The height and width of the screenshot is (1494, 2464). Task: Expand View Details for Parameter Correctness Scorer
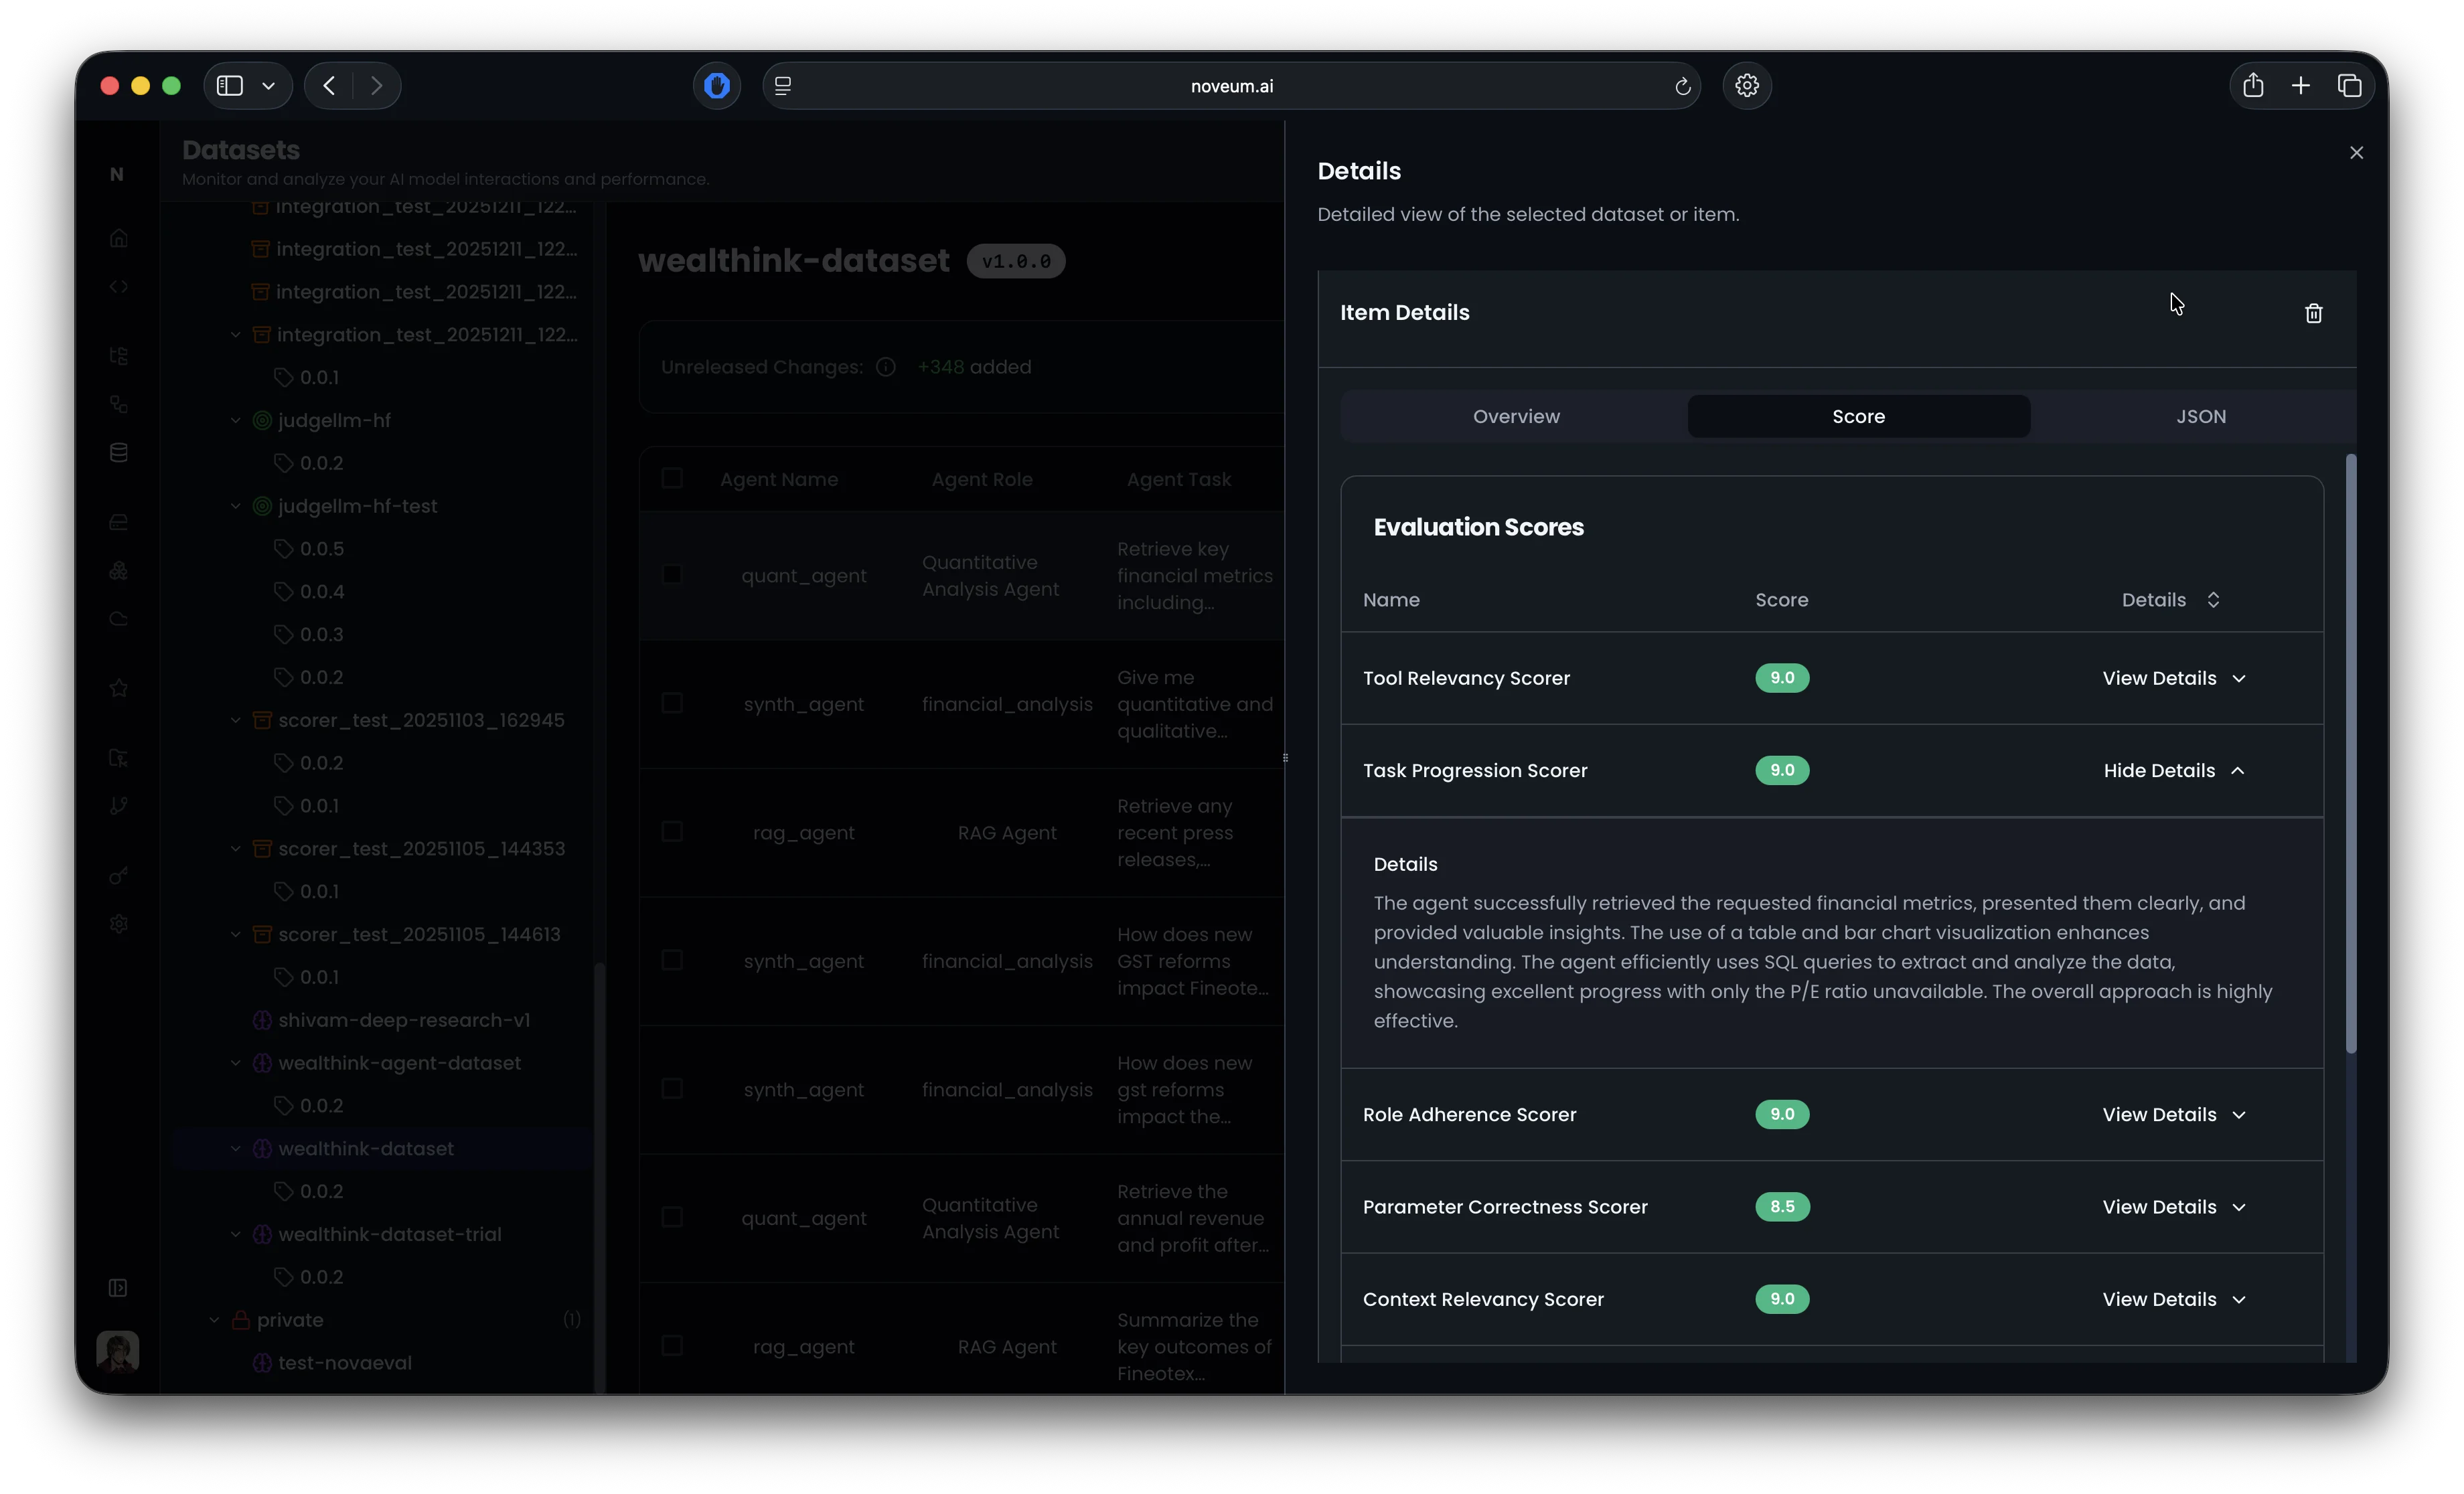(2173, 1207)
